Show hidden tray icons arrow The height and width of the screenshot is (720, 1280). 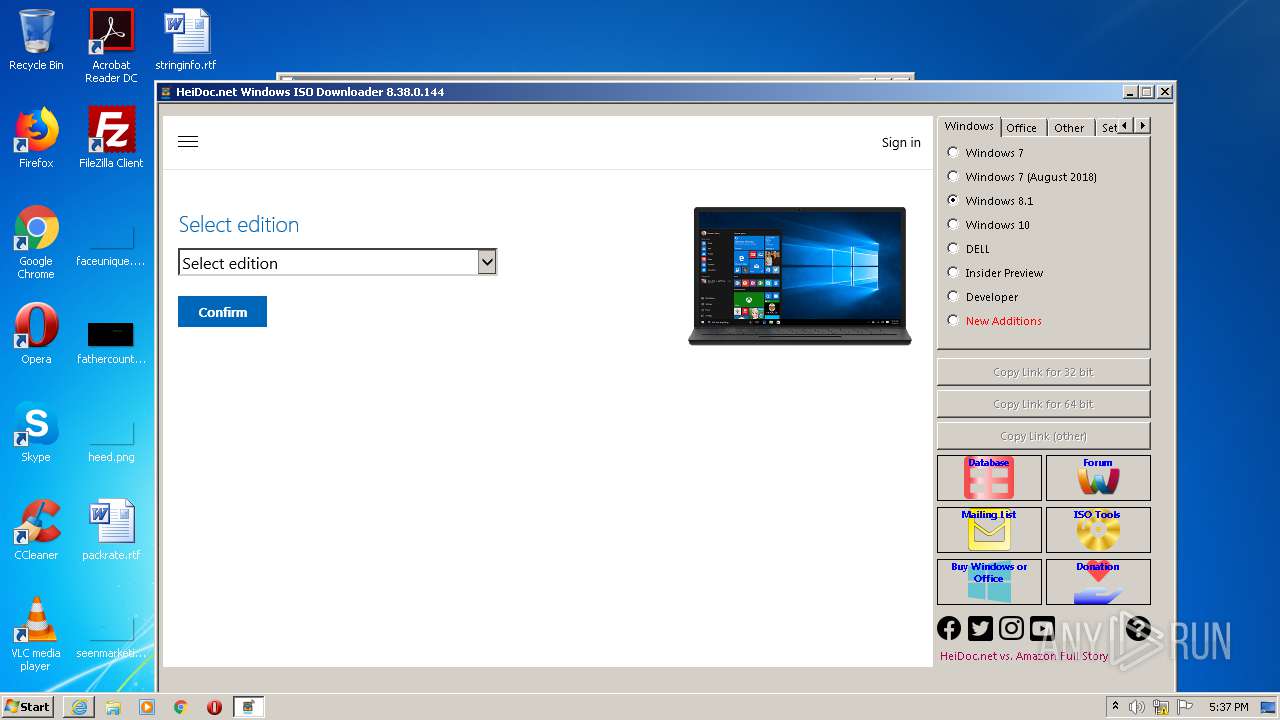[x=1115, y=707]
